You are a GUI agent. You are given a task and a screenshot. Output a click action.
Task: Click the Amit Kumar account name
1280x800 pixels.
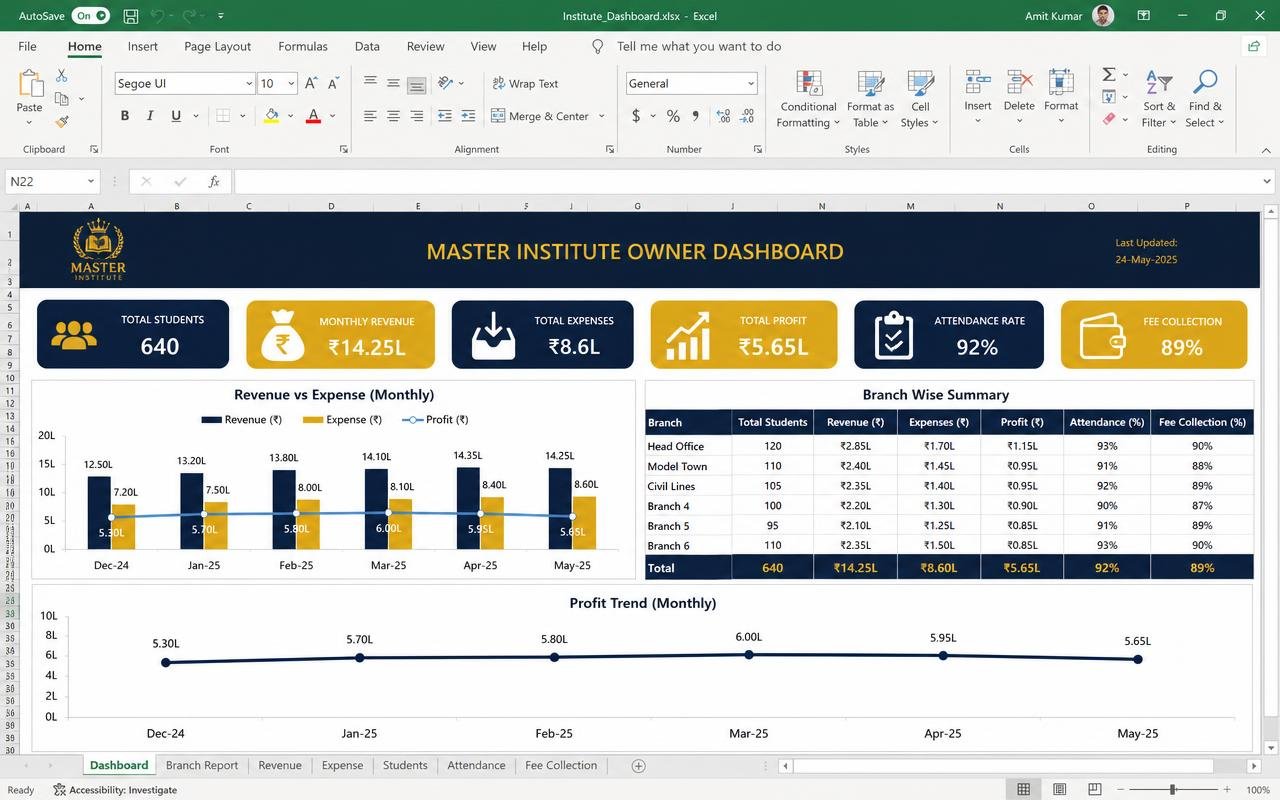[x=1054, y=16]
